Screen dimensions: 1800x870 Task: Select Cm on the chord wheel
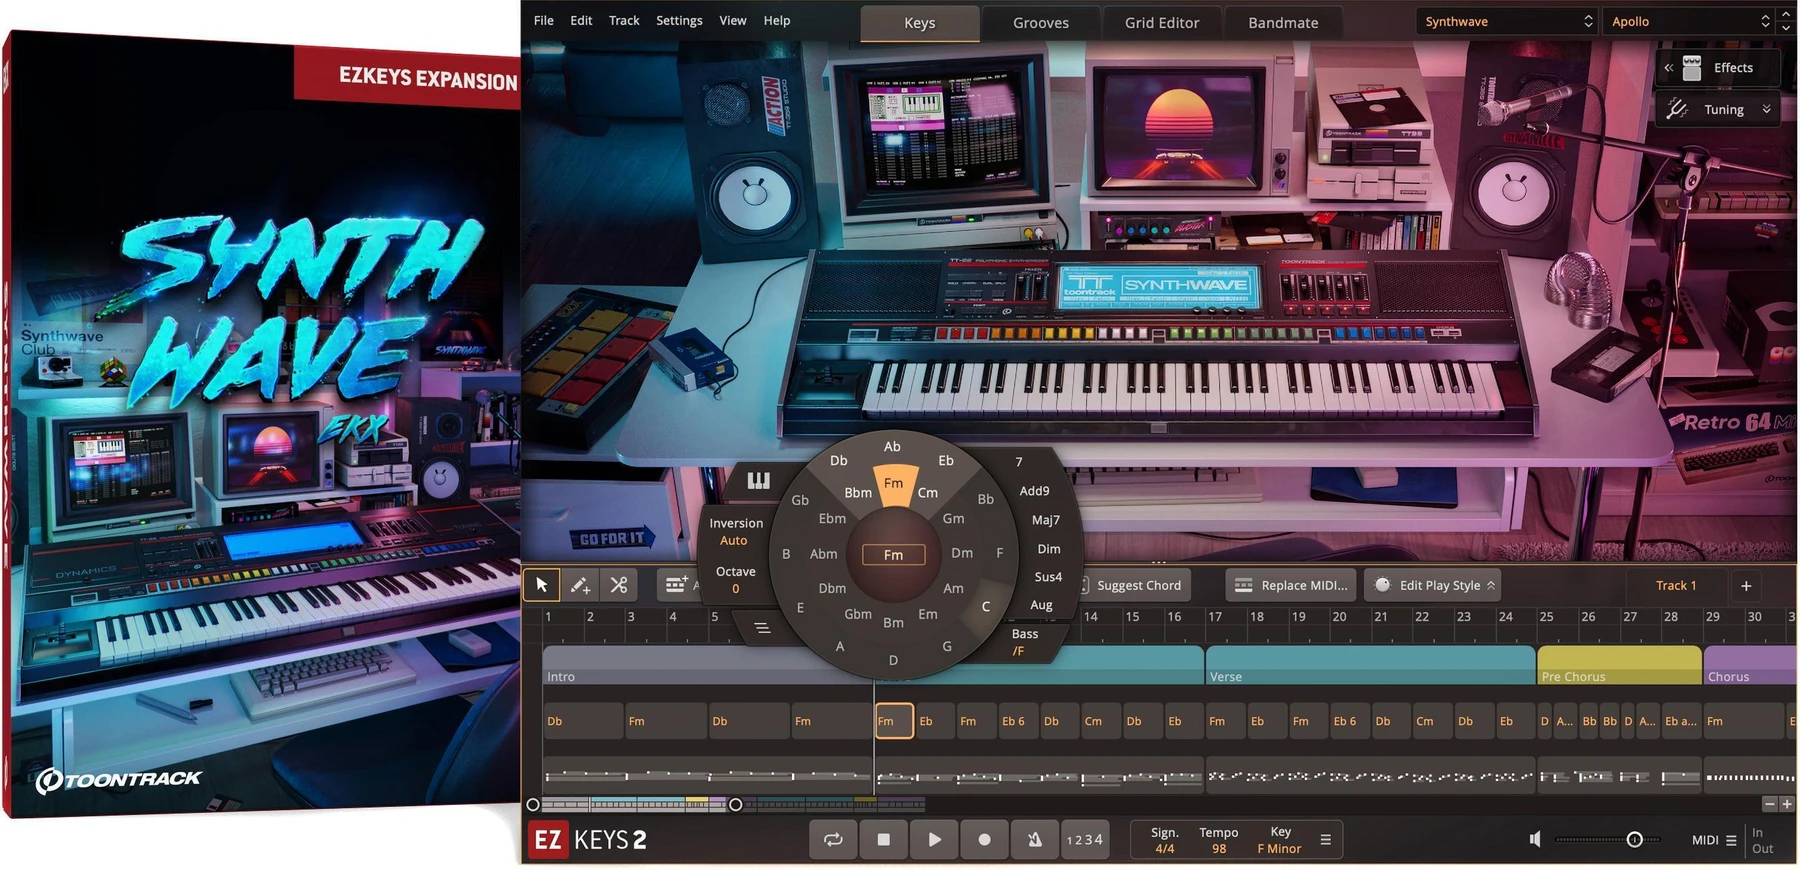[928, 493]
